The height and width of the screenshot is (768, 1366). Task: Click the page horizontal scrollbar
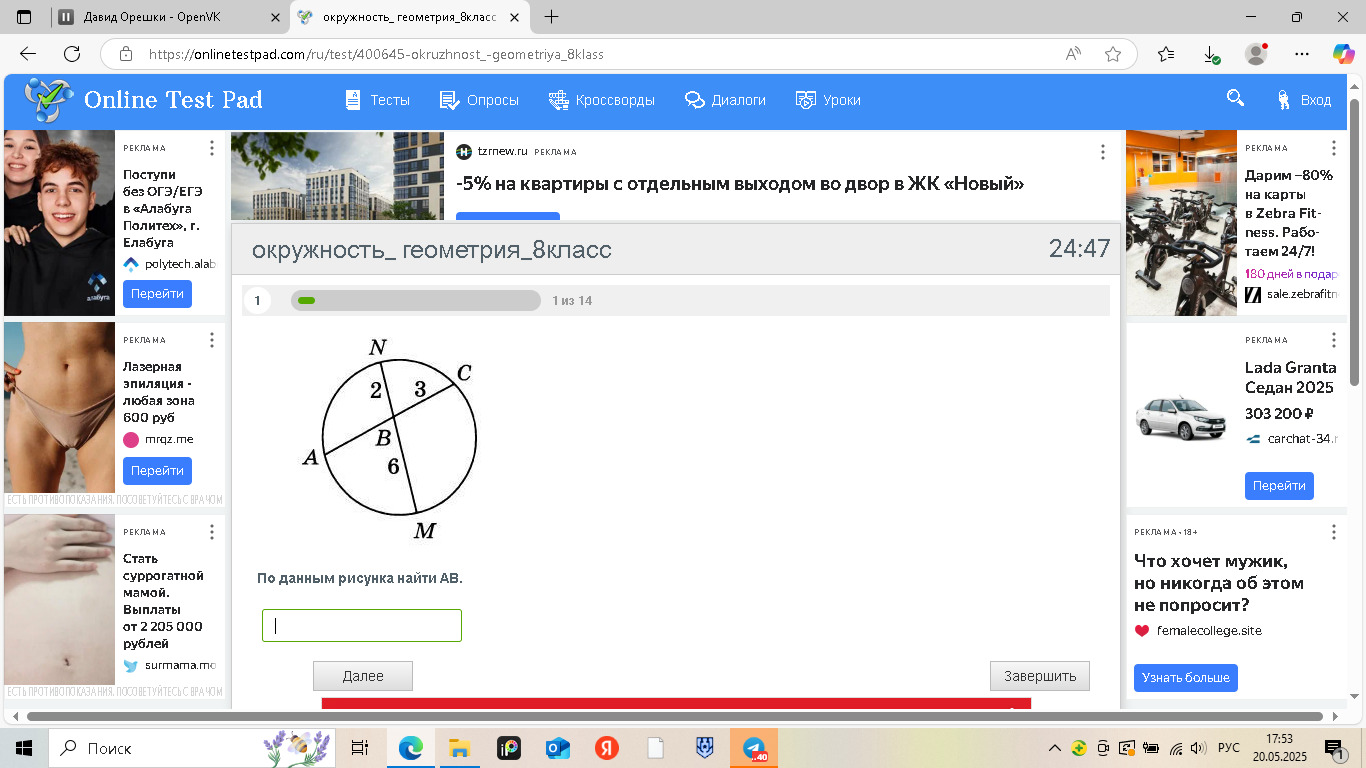[675, 716]
